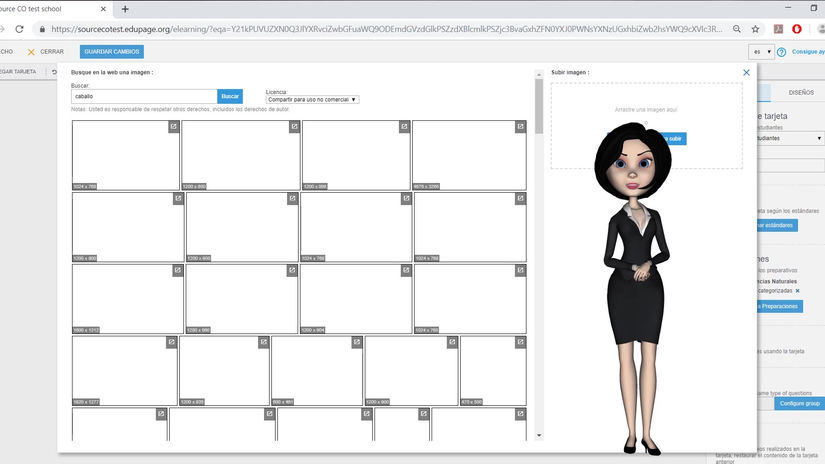Viewport: 825px width, 464px height.
Task: Click the search field containing 'caballo'
Action: pos(144,96)
